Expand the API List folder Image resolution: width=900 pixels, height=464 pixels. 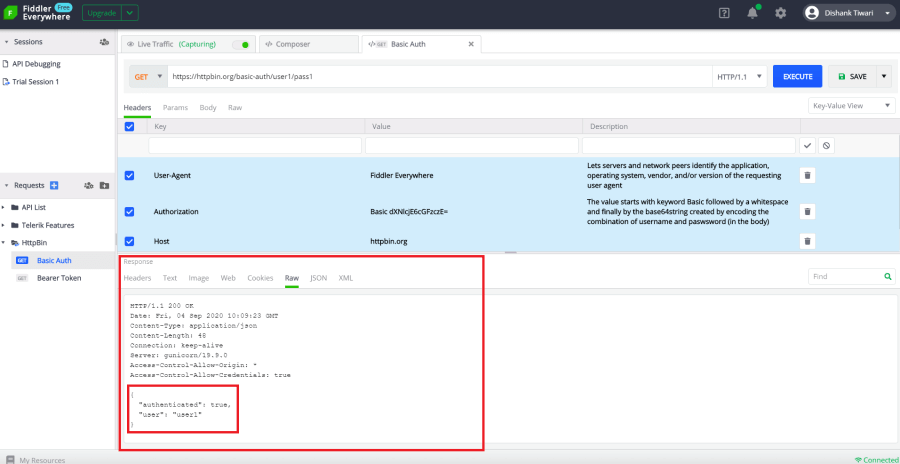3,207
